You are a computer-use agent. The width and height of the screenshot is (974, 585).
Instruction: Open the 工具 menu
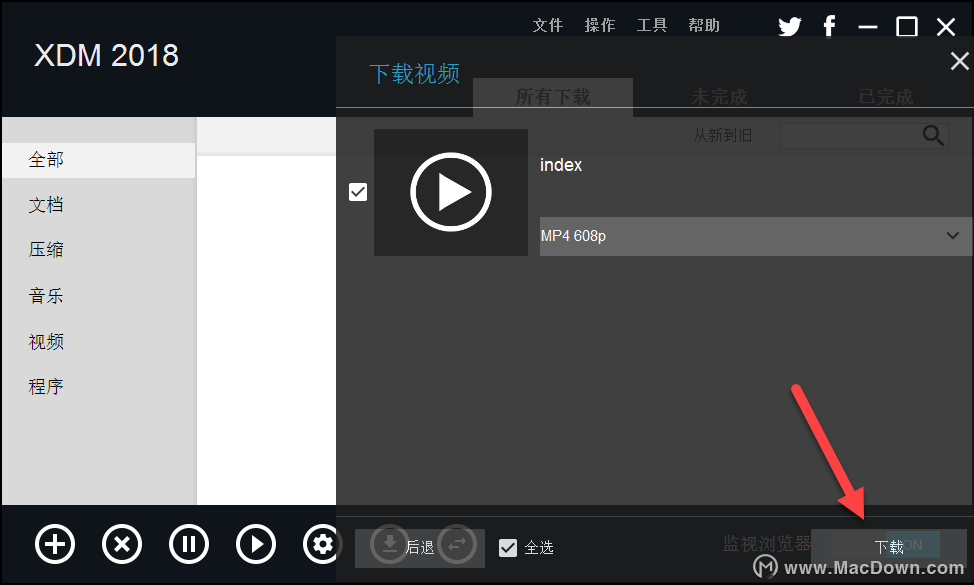652,25
